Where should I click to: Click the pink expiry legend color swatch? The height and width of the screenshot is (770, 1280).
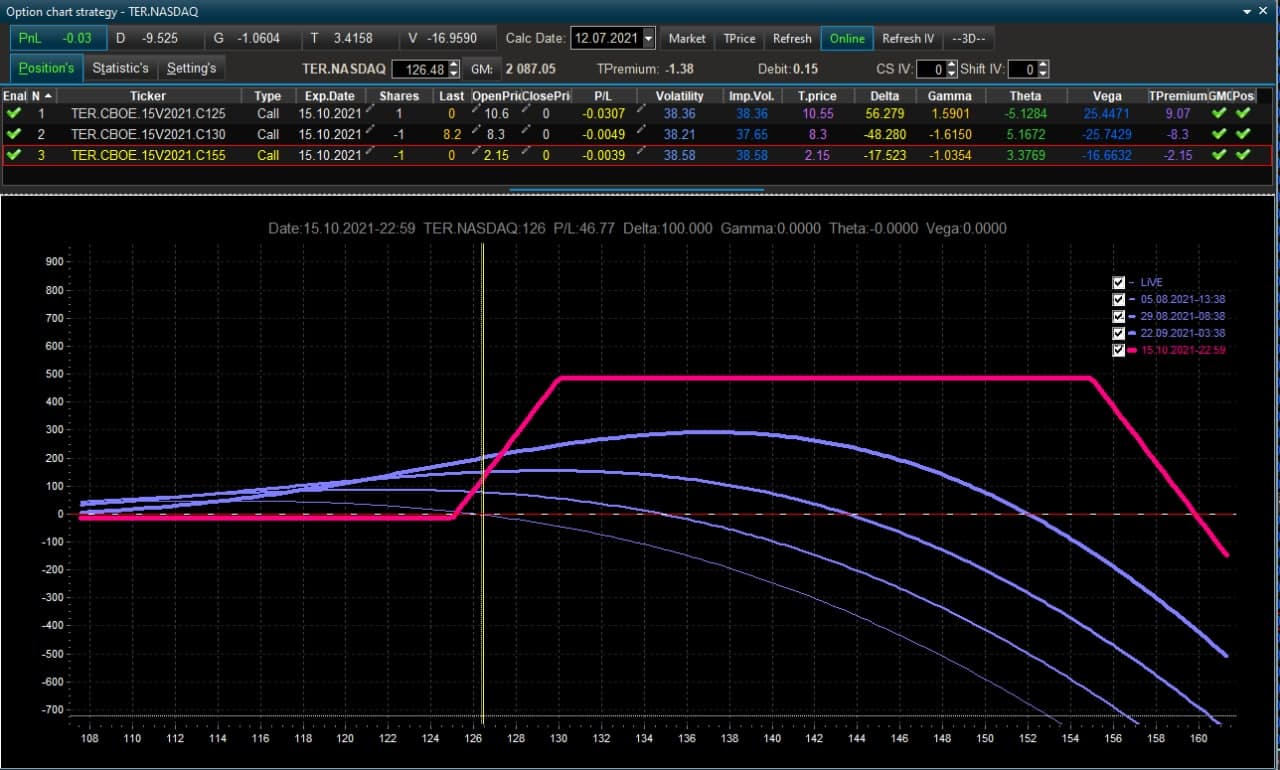tap(1133, 351)
